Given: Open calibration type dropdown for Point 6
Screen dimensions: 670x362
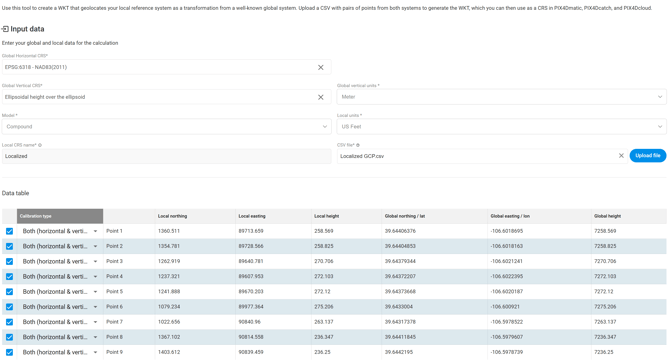Looking at the screenshot, I should pyautogui.click(x=60, y=307).
